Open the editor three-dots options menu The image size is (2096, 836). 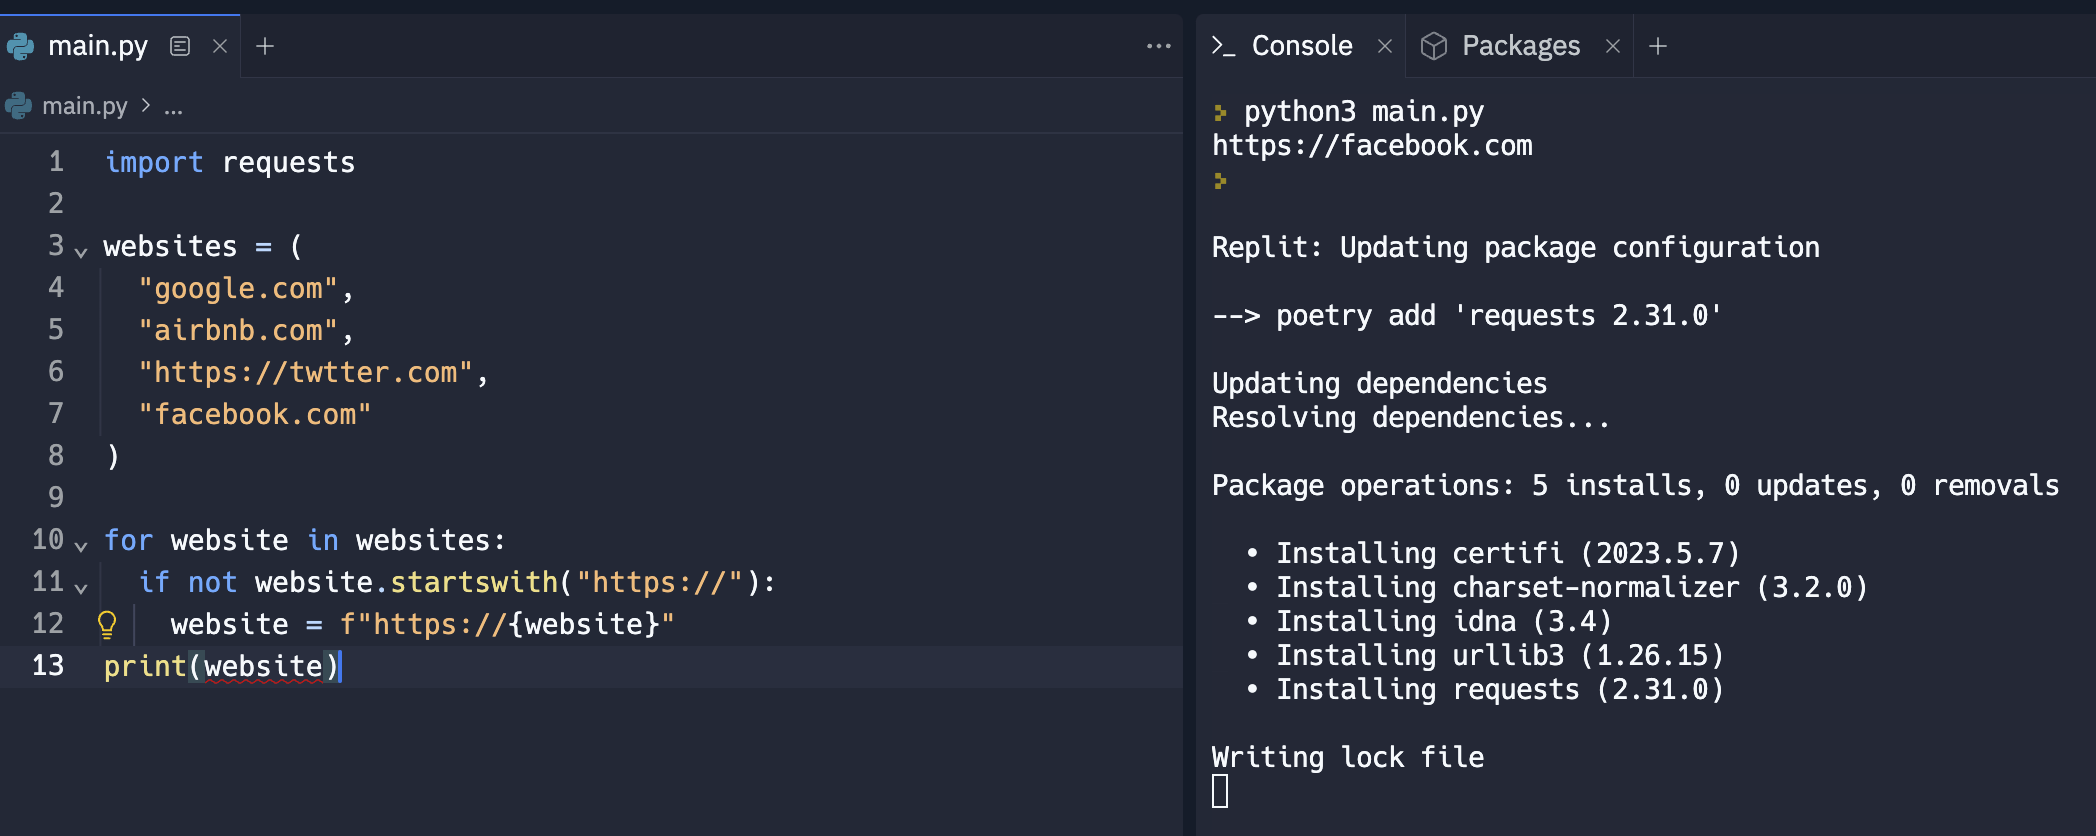pyautogui.click(x=1158, y=46)
